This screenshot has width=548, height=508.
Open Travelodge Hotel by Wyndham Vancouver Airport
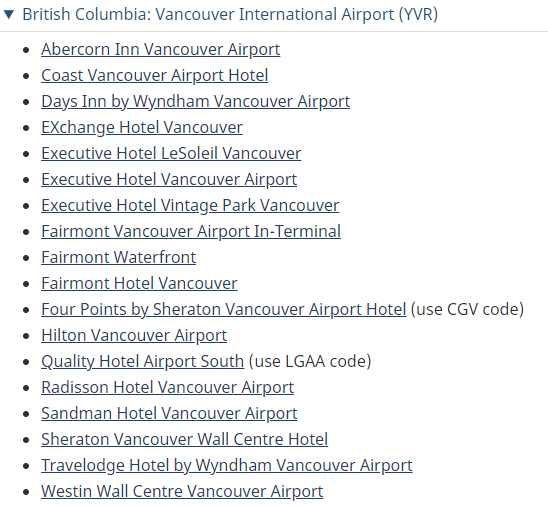[x=227, y=465]
